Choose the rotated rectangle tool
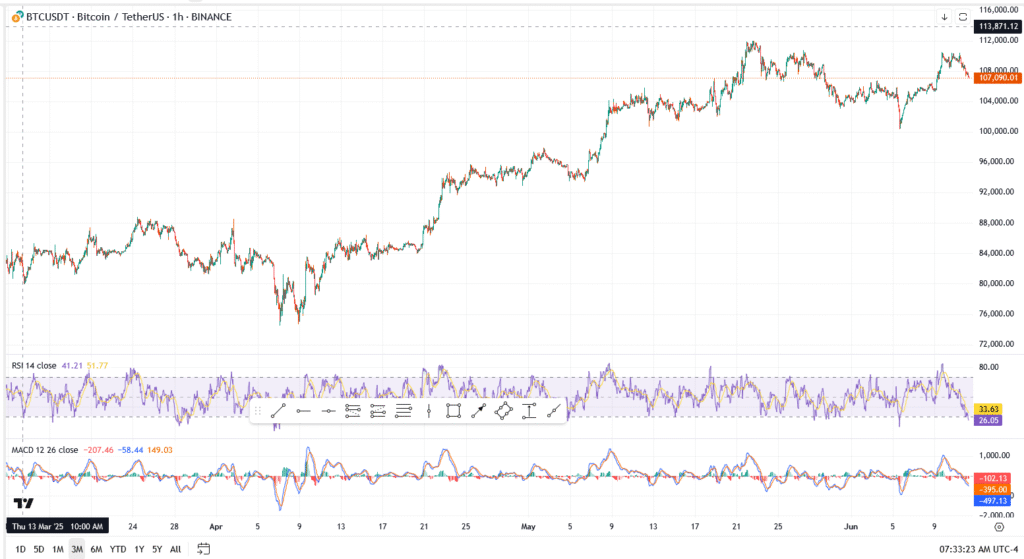Image resolution: width=1024 pixels, height=559 pixels. 503,411
